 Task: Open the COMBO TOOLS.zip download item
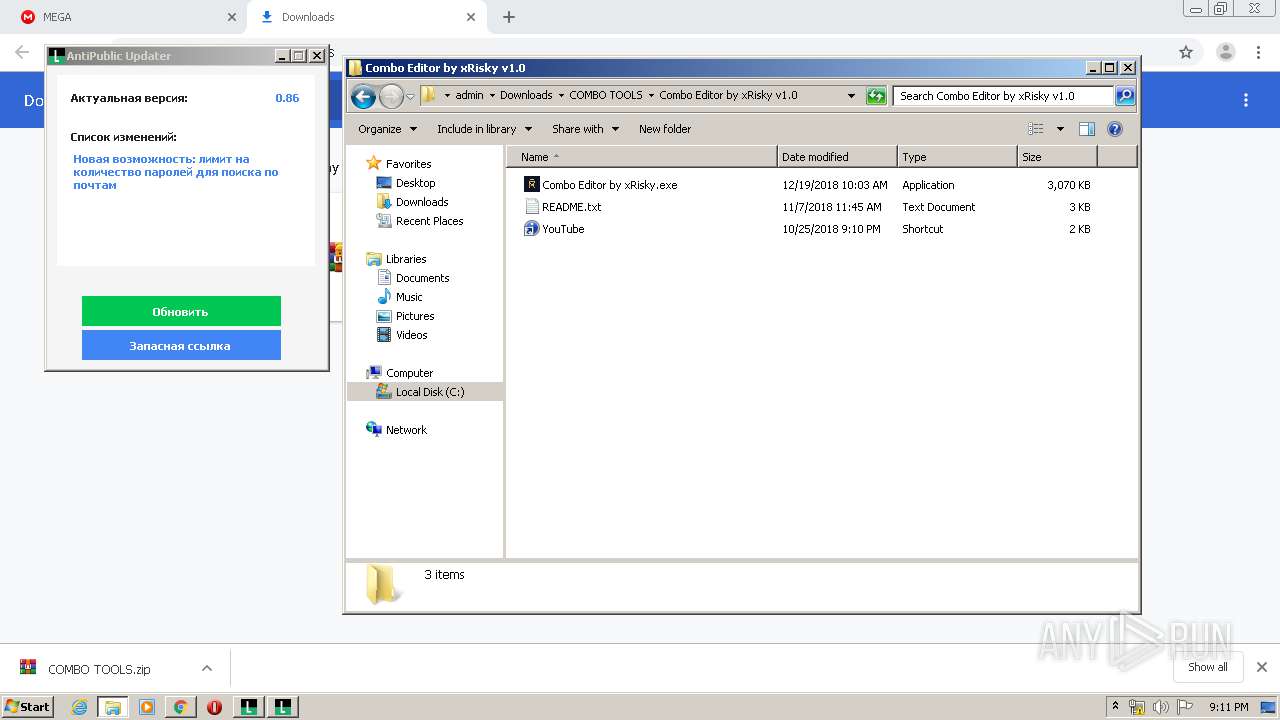pos(101,669)
